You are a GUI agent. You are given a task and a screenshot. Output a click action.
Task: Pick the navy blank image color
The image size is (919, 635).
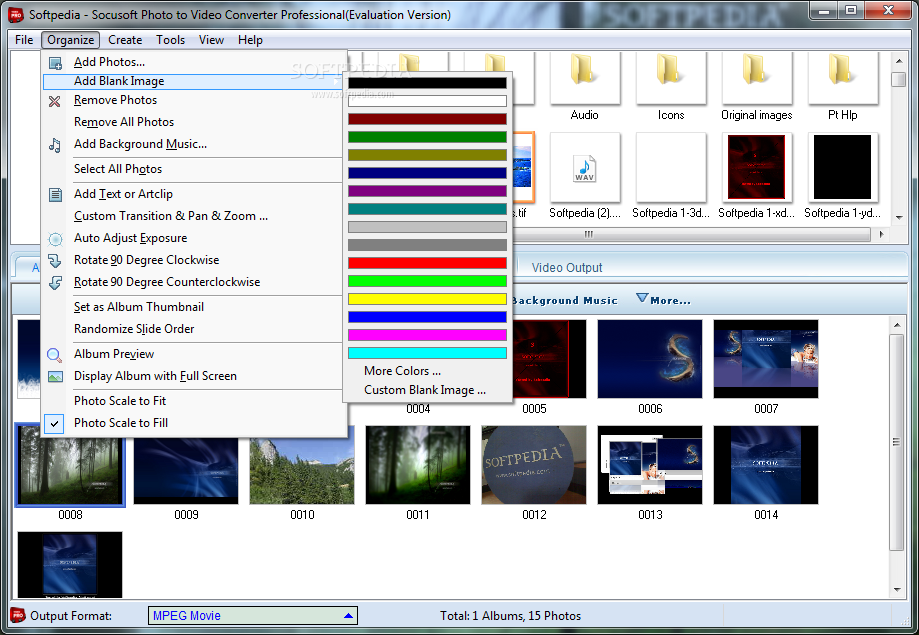click(427, 173)
